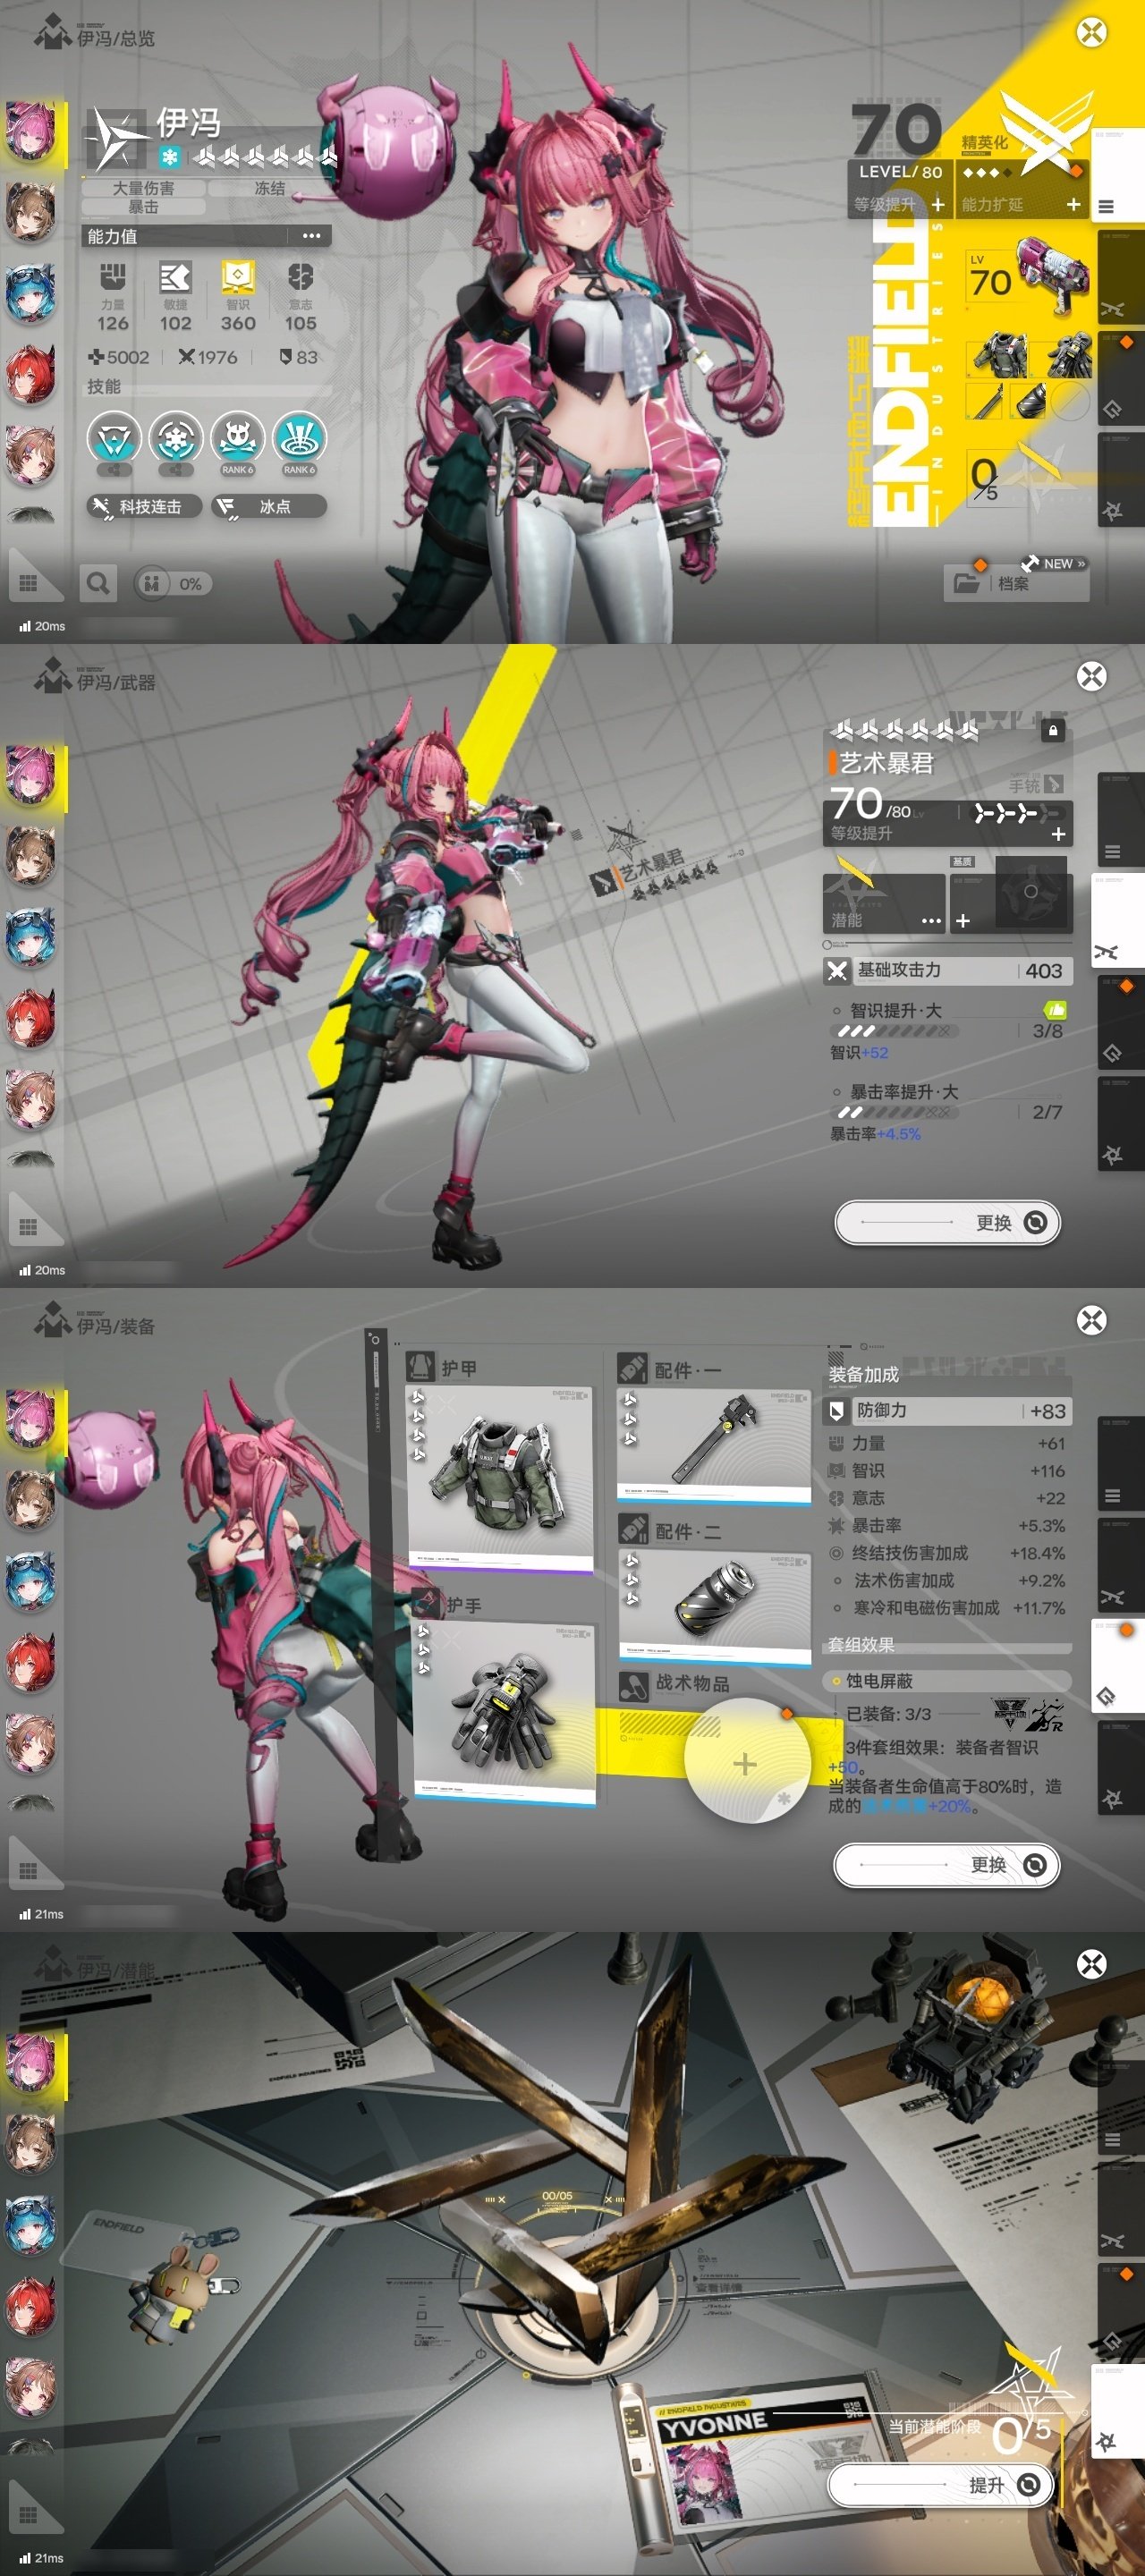Select the snowflake skill icon under 技能
Viewport: 1145px width, 2576px height.
175,440
